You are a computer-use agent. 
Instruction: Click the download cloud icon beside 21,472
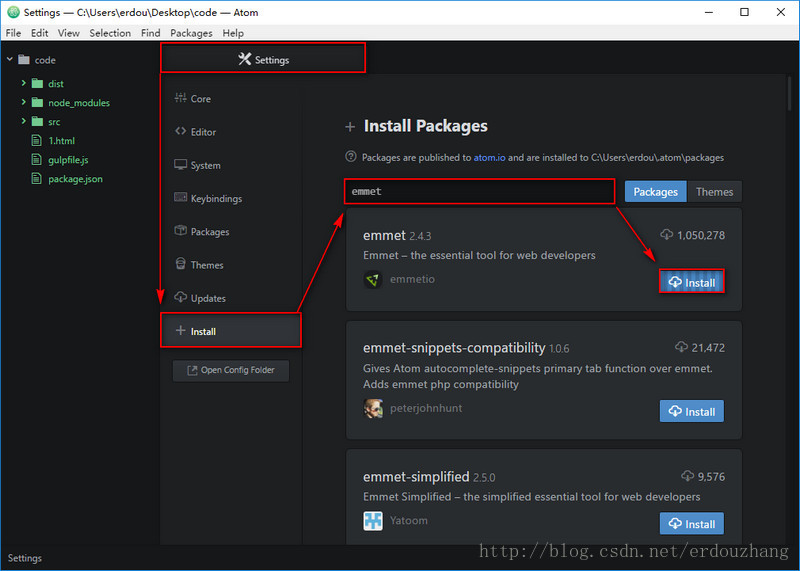(x=681, y=347)
